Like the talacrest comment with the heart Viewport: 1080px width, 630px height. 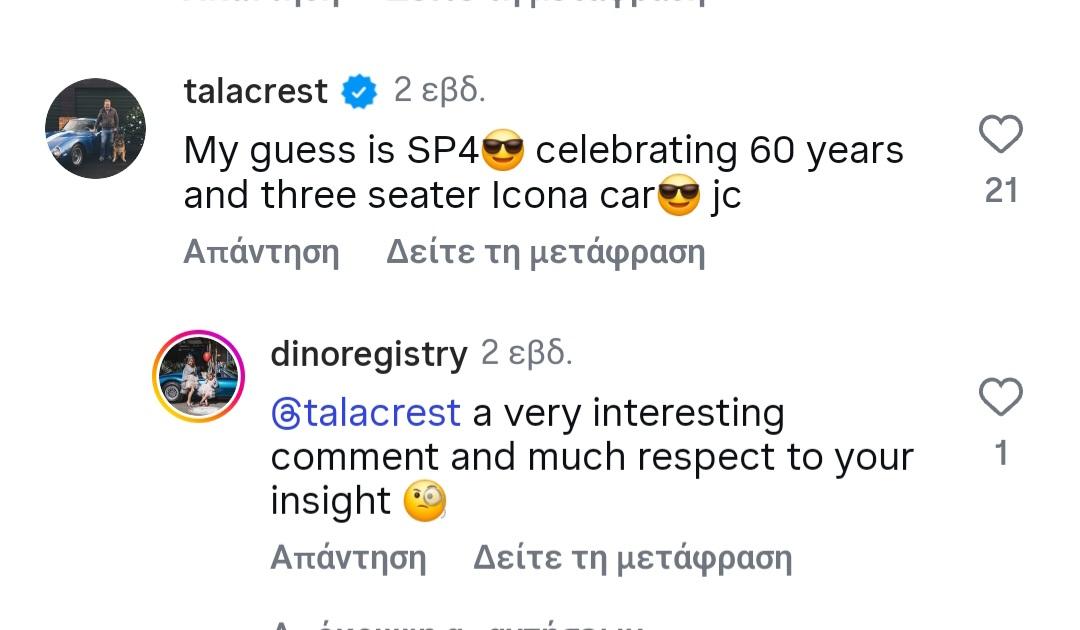tap(1000, 135)
